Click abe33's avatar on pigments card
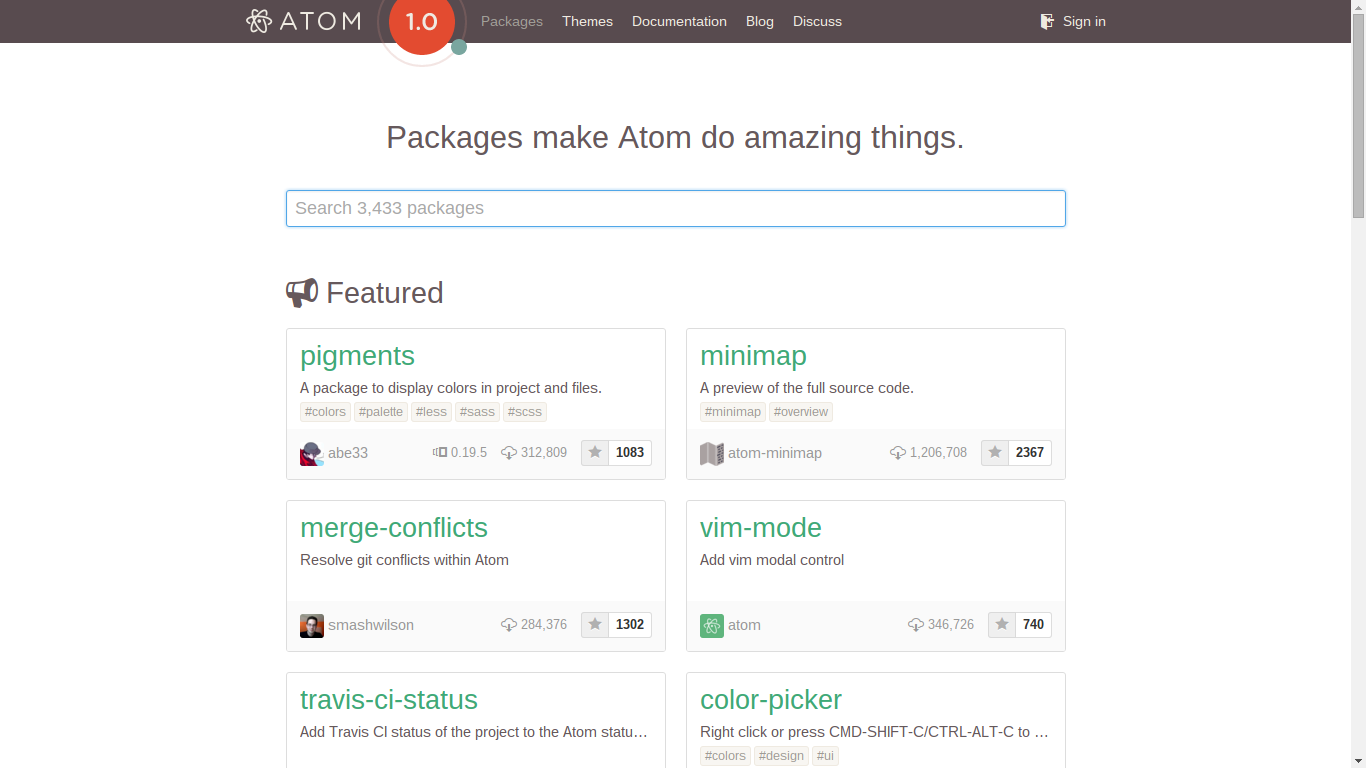 point(312,453)
